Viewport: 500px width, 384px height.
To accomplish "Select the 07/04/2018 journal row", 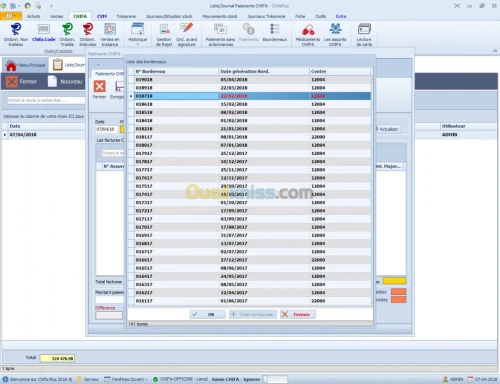I will click(x=44, y=135).
